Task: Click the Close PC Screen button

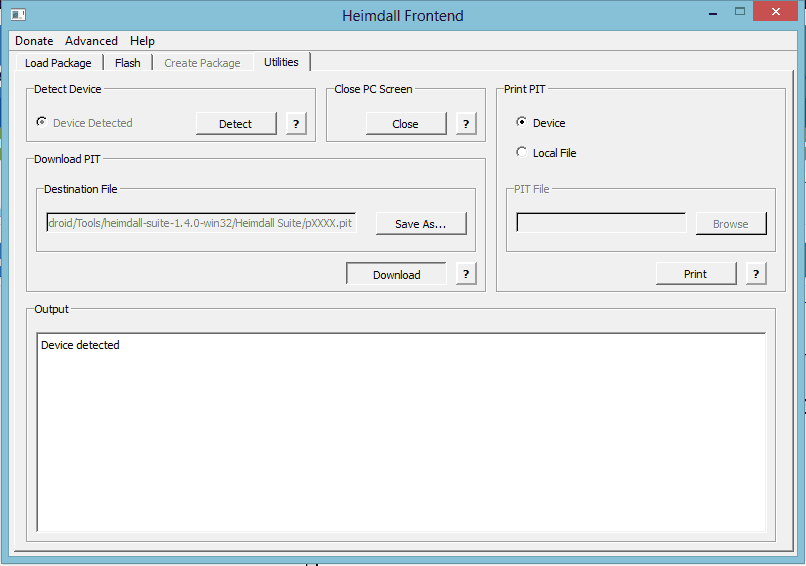Action: coord(406,123)
